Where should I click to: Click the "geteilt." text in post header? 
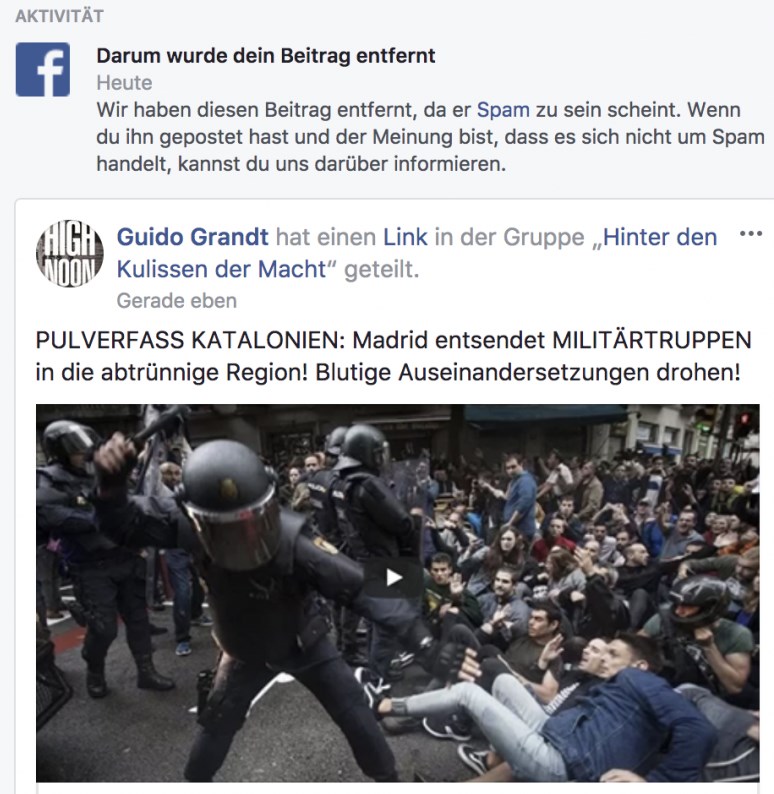[382, 269]
